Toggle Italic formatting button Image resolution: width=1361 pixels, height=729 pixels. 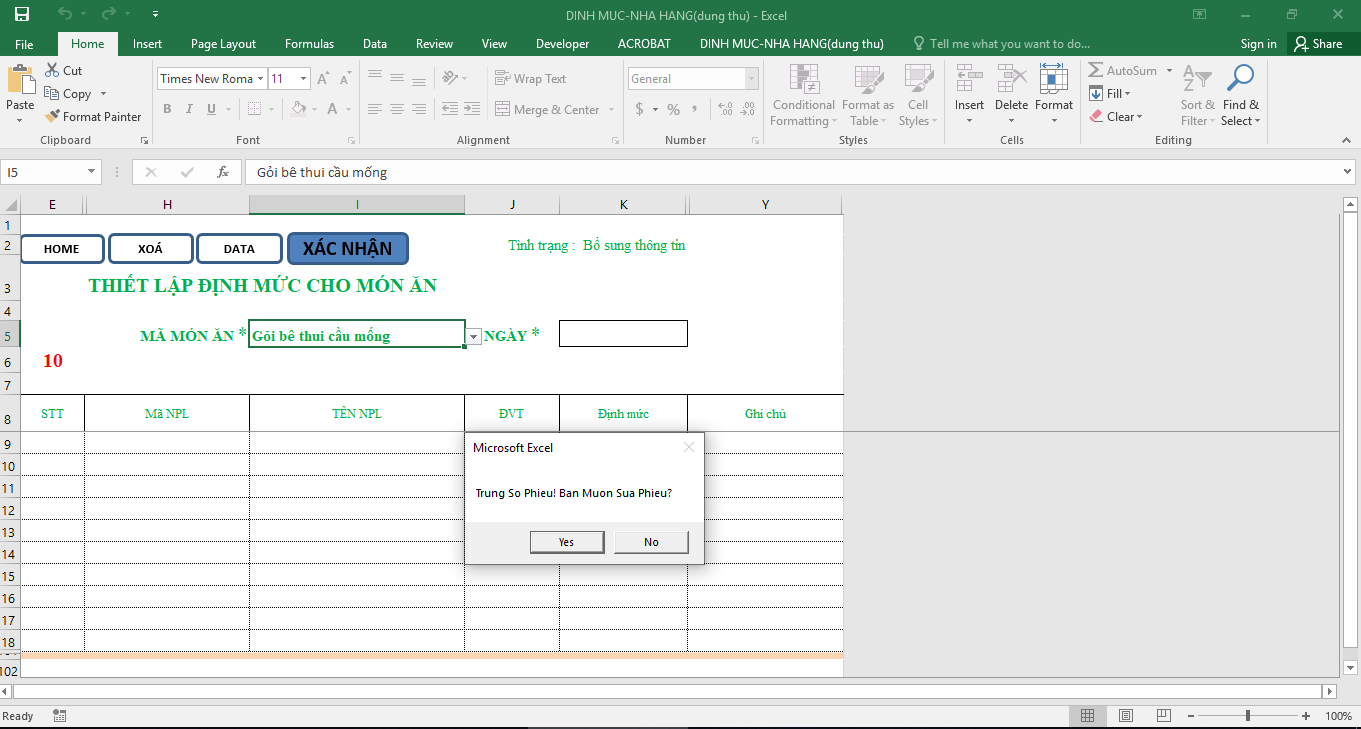190,109
